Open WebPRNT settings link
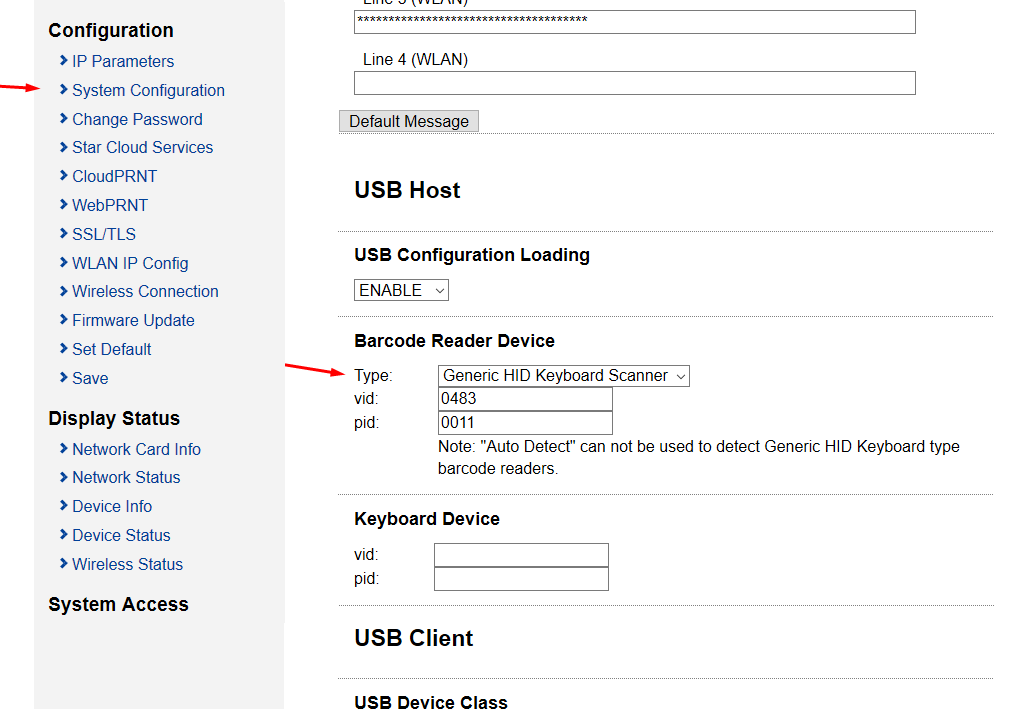 point(110,205)
